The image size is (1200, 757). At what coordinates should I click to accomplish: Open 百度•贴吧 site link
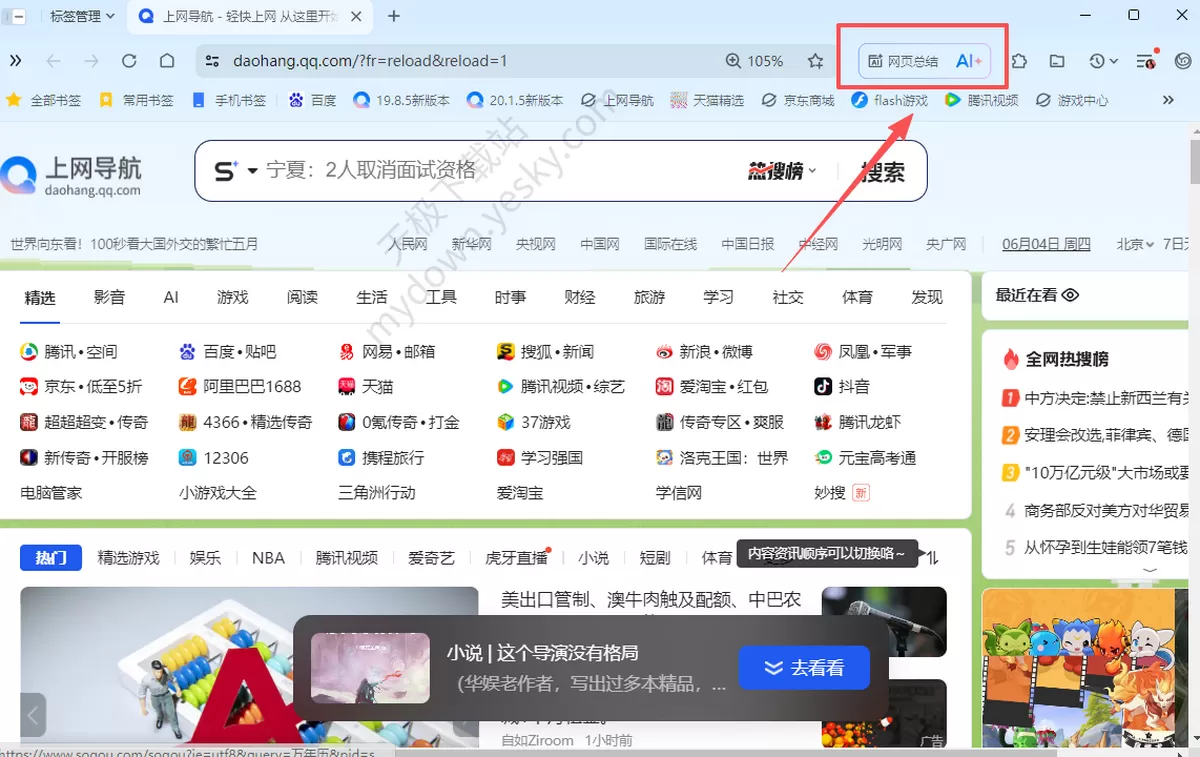click(x=227, y=352)
